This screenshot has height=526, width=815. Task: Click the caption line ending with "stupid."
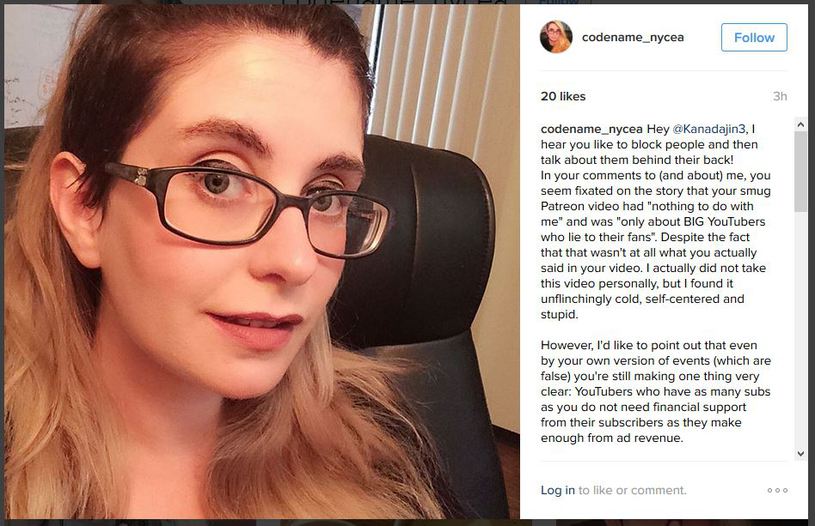click(x=559, y=314)
